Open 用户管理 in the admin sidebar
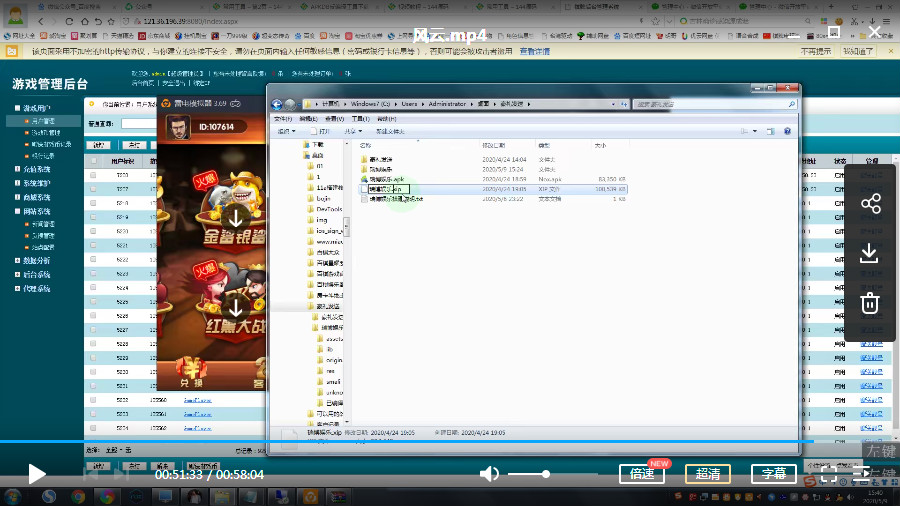 point(43,121)
